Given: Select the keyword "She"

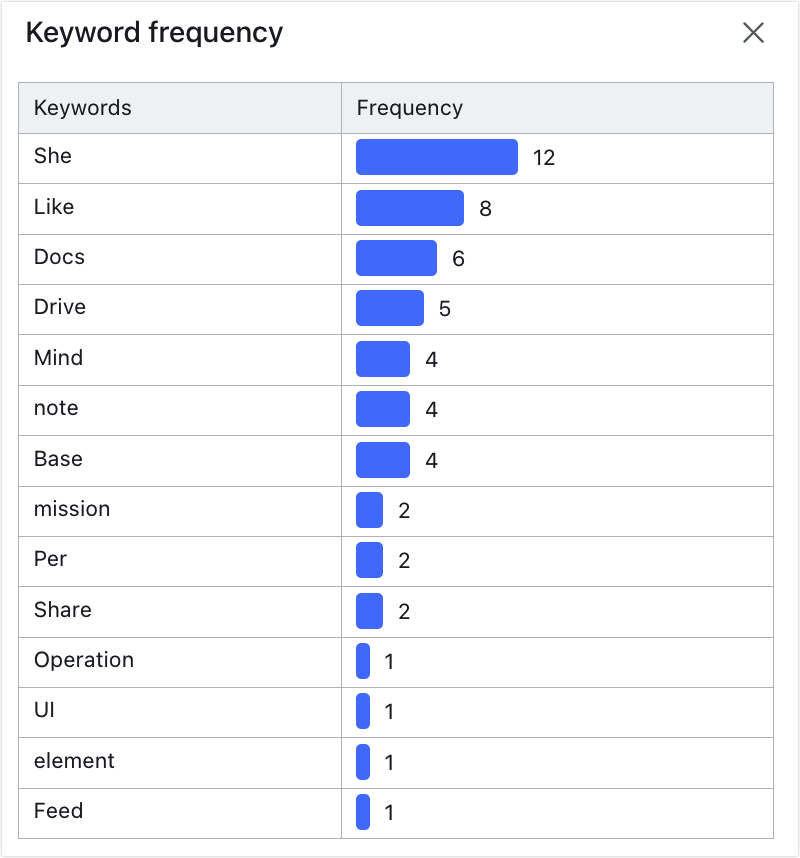Looking at the screenshot, I should (x=53, y=157).
